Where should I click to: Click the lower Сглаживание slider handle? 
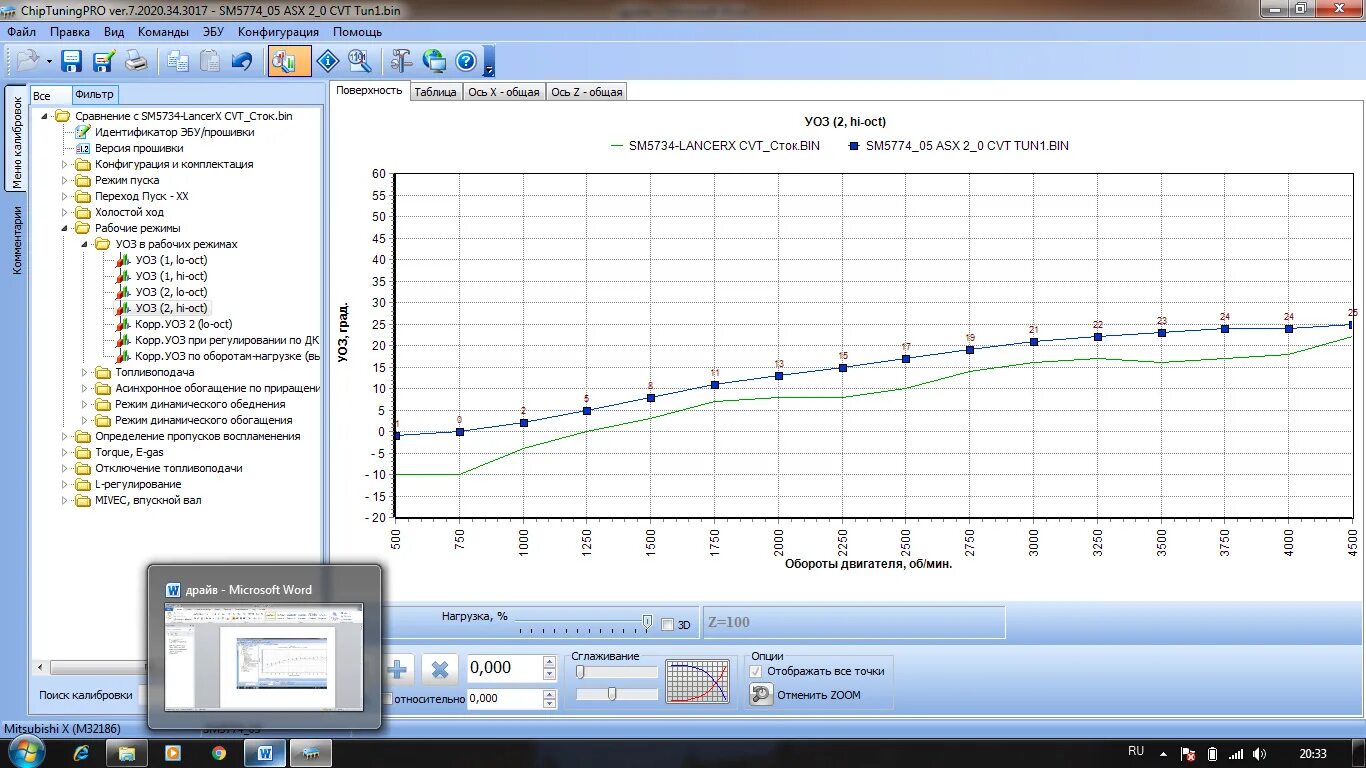612,693
